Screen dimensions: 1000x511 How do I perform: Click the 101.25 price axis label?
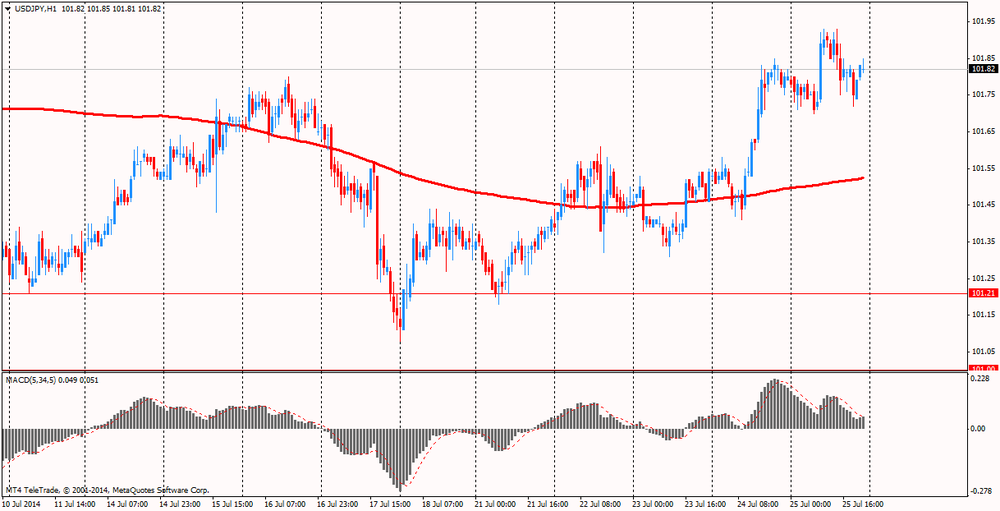pyautogui.click(x=983, y=279)
